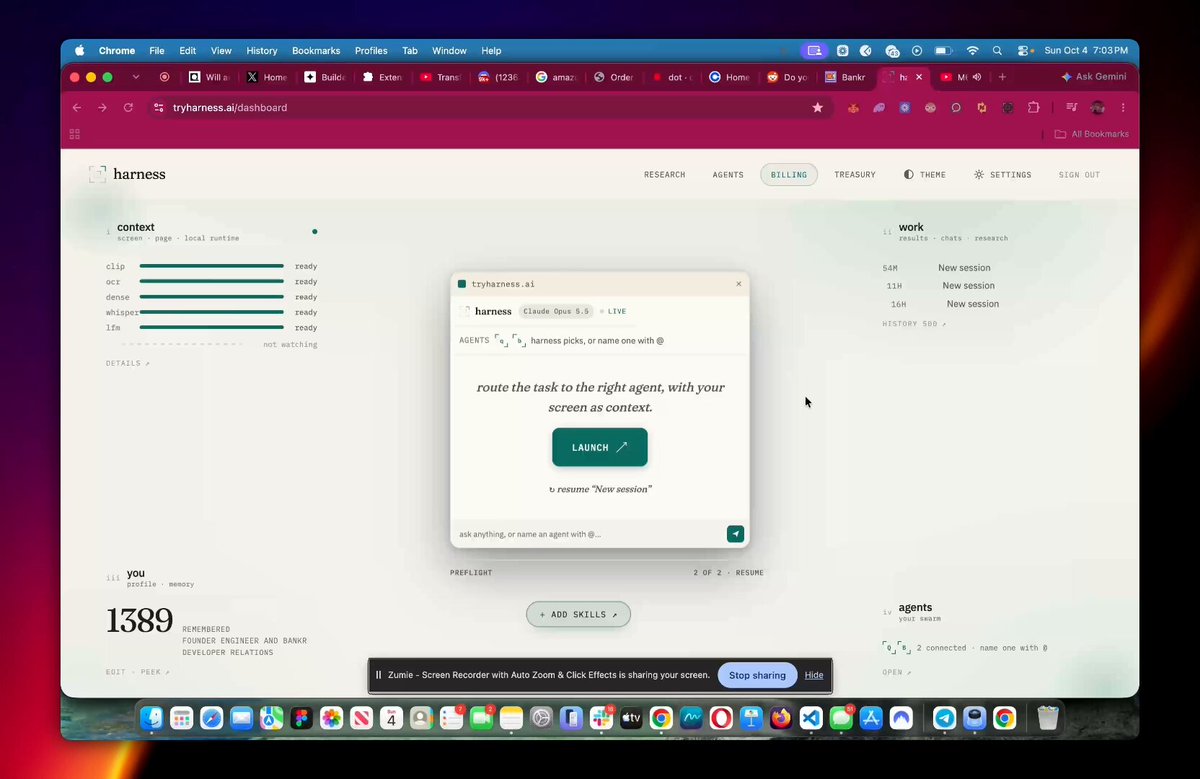Open the Chrome tab search dropdown arrow
Viewport: 1200px width, 779px height.
pos(136,77)
